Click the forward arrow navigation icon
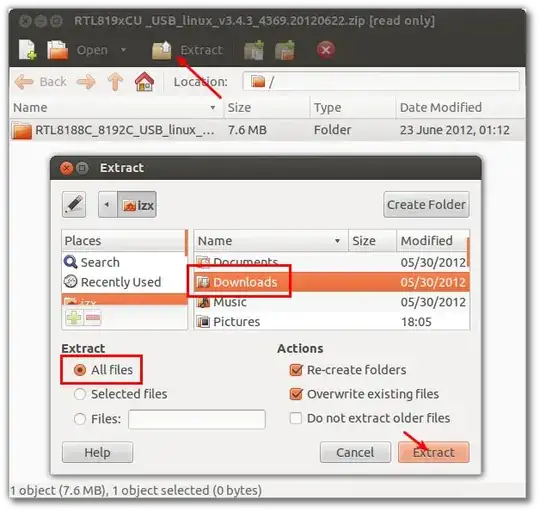The image size is (540, 512). [86, 82]
